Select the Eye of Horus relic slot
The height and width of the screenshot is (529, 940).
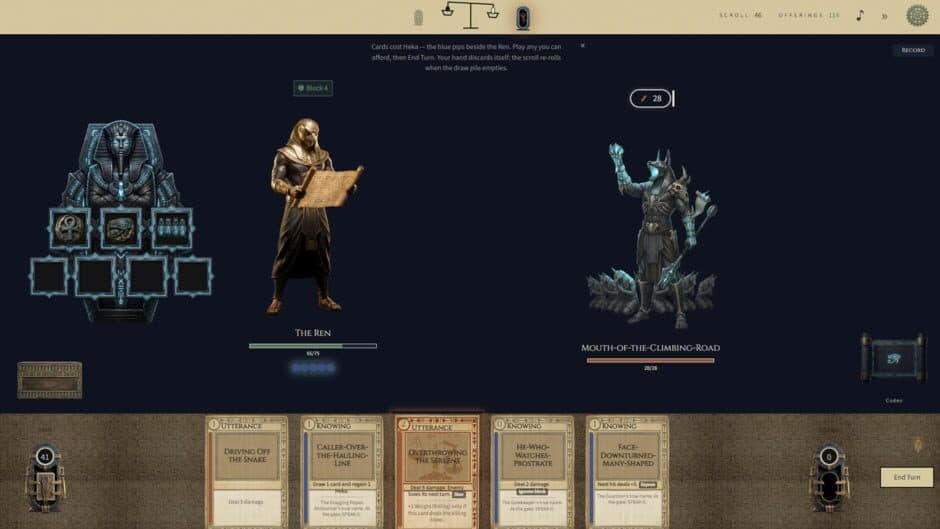pos(120,229)
